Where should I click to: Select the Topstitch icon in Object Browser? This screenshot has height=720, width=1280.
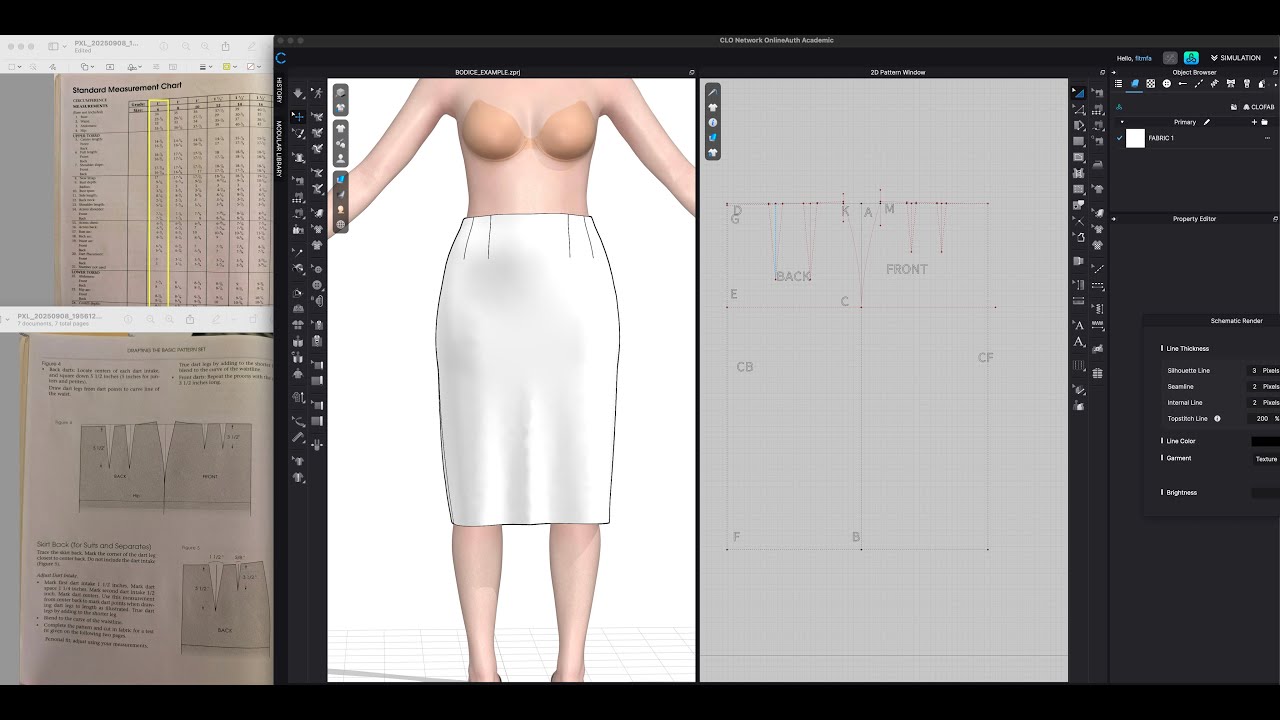(1199, 84)
